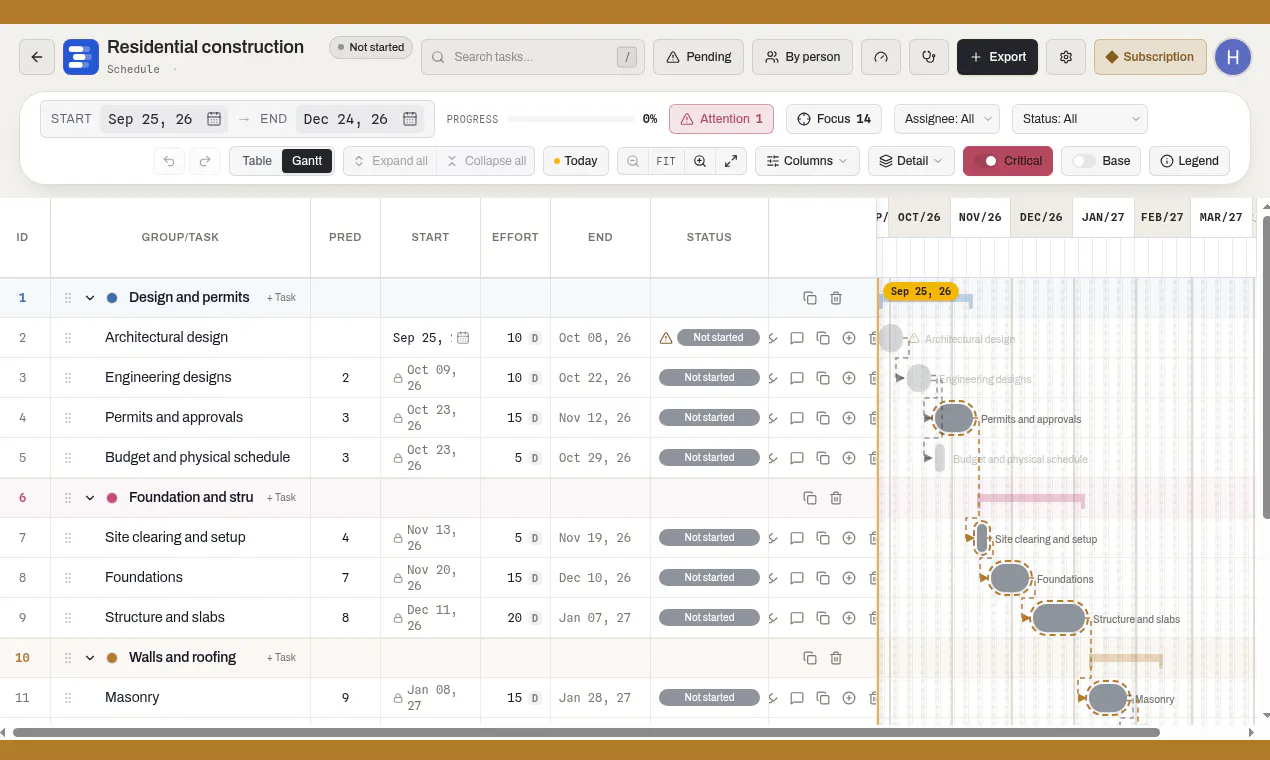Duplicate the Walls and roofing group
Screen dimensions: 1270x760
click(810, 658)
